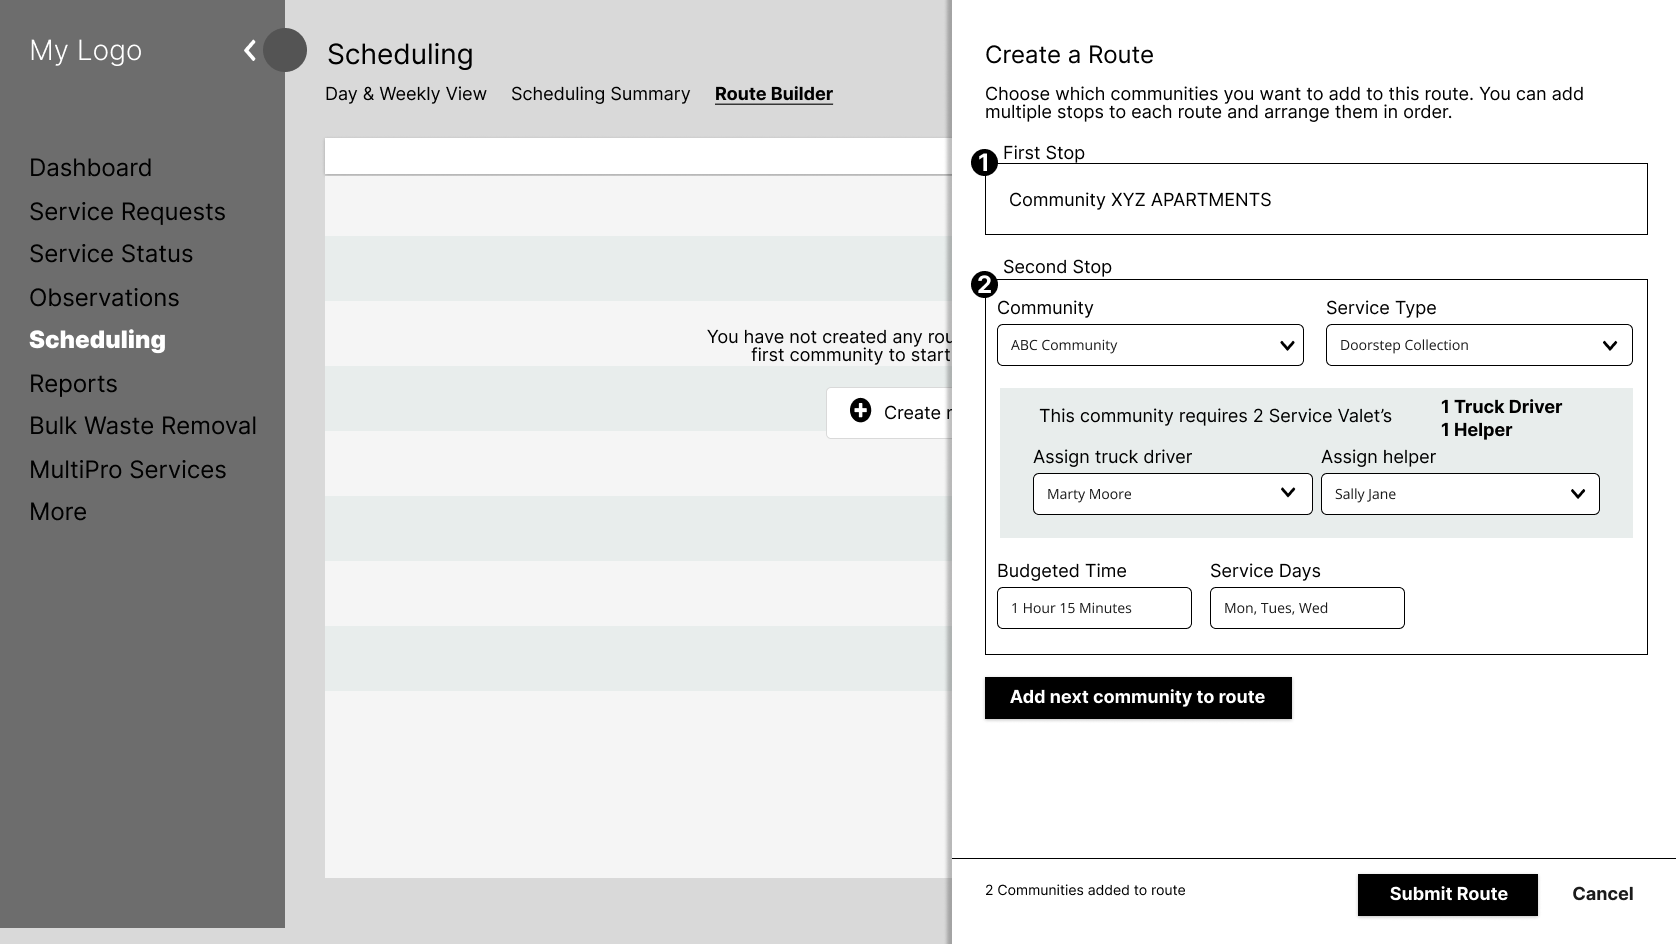
Task: Click the plus icon on Create route button
Action: pyautogui.click(x=860, y=411)
